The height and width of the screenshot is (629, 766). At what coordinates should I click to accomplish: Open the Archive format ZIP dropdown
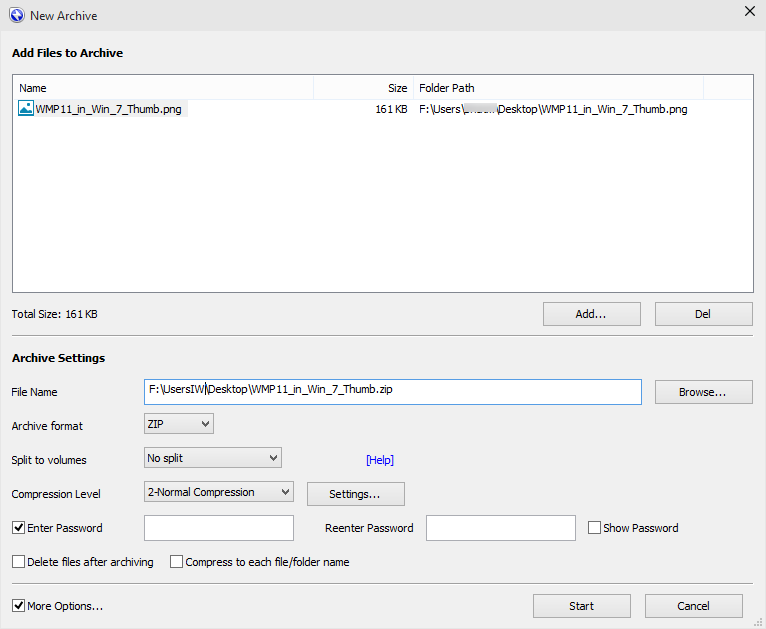pos(179,424)
